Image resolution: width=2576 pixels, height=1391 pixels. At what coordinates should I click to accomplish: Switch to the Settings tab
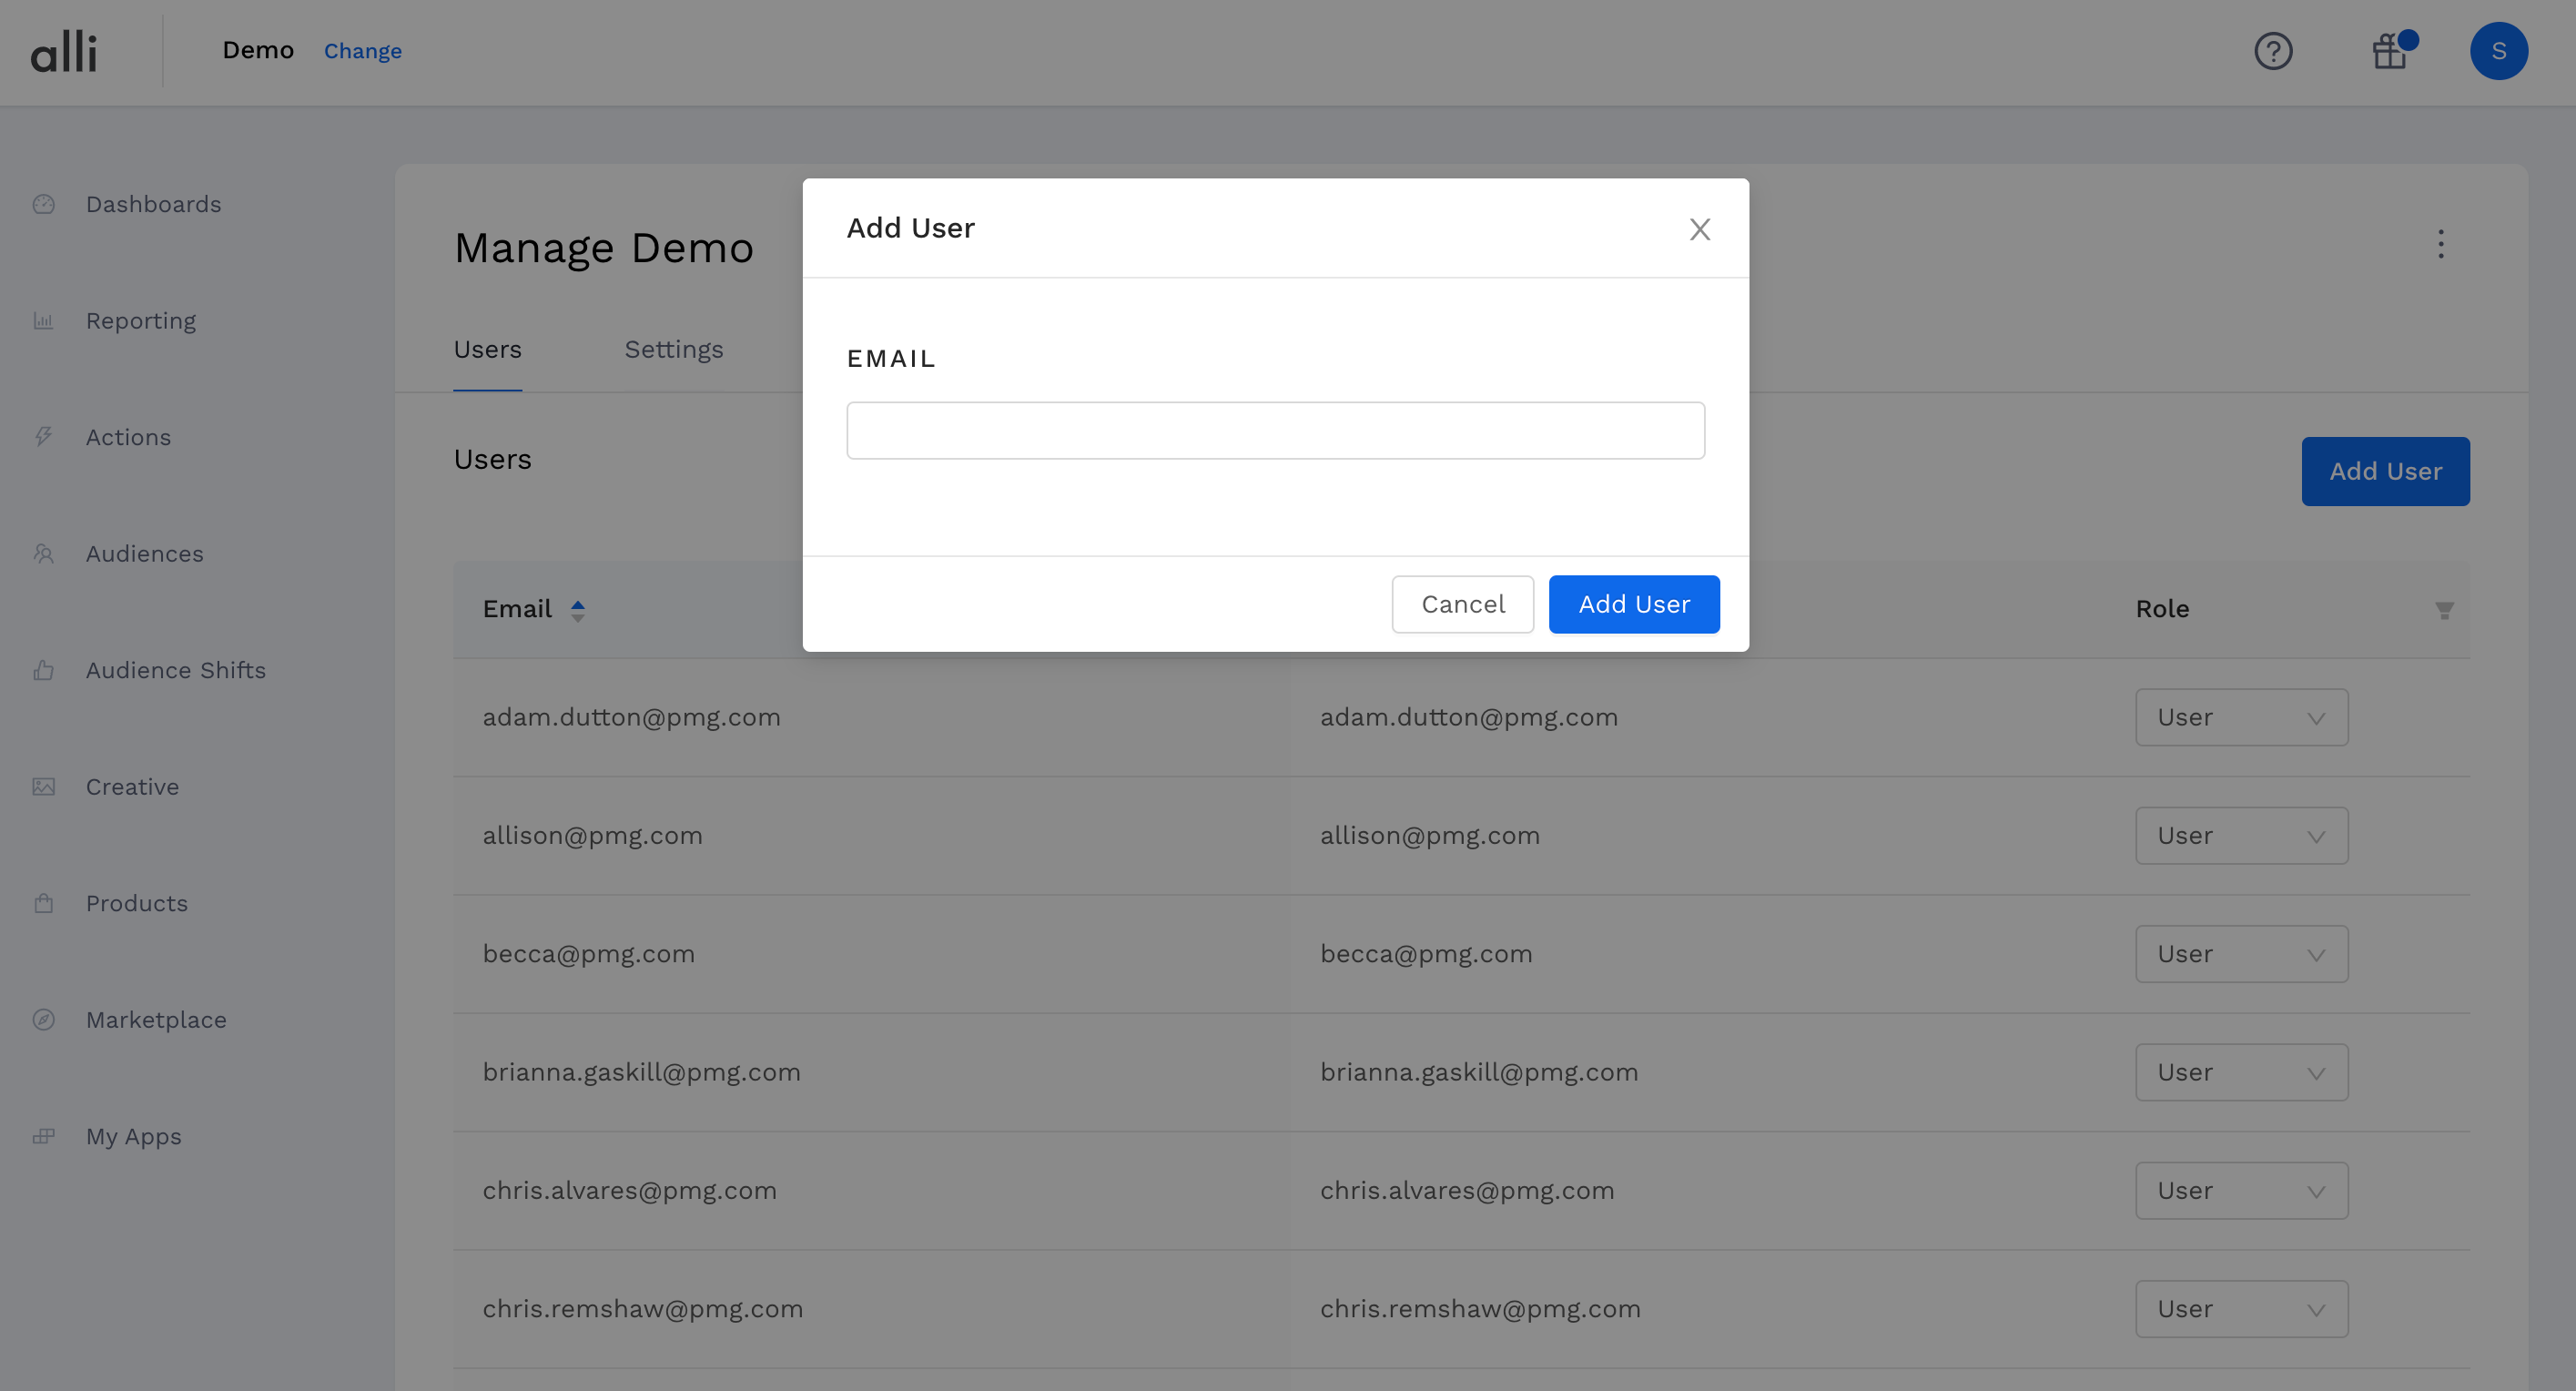(x=673, y=349)
